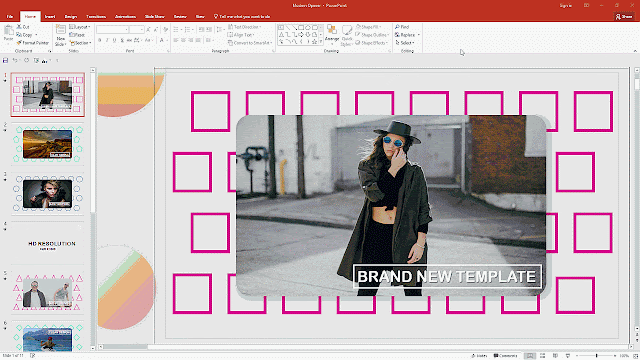Open the font name combo box
This screenshot has width=640, height=360.
click(x=113, y=29)
